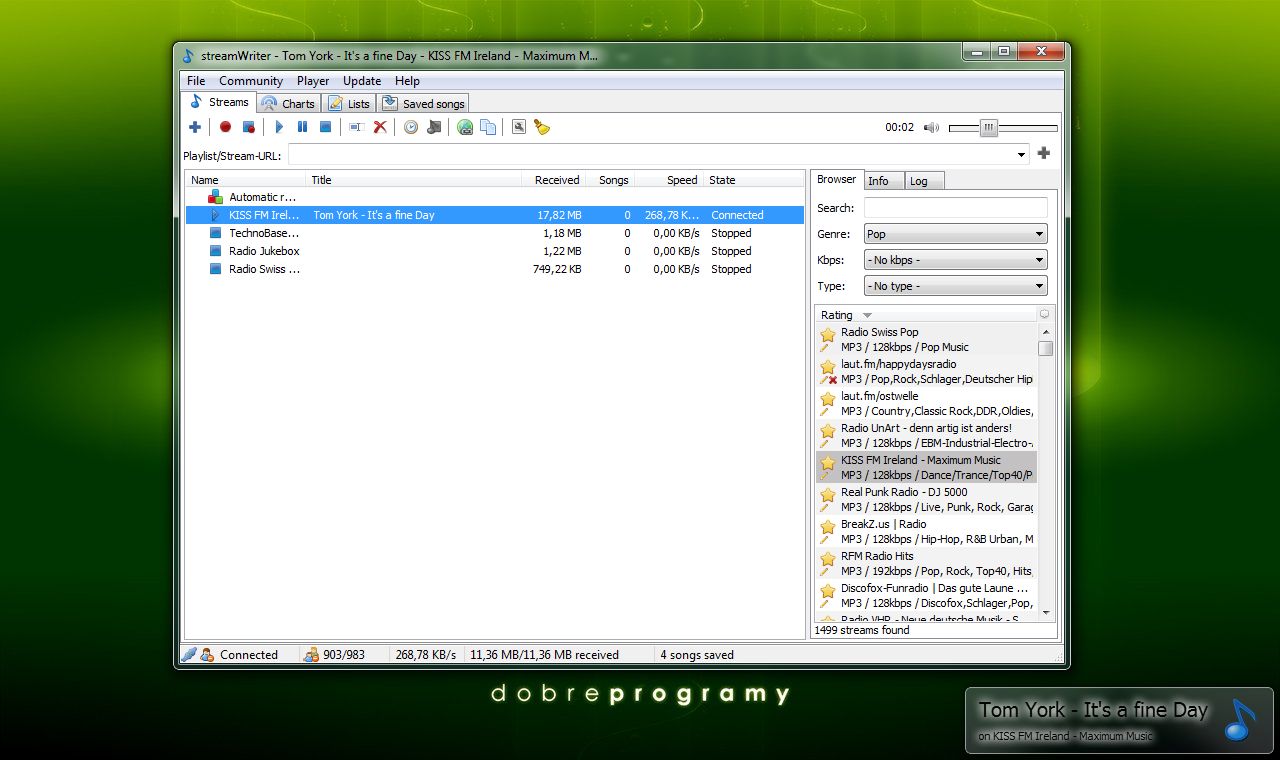Sort by the Speed column header
1280x760 pixels.
coord(669,180)
